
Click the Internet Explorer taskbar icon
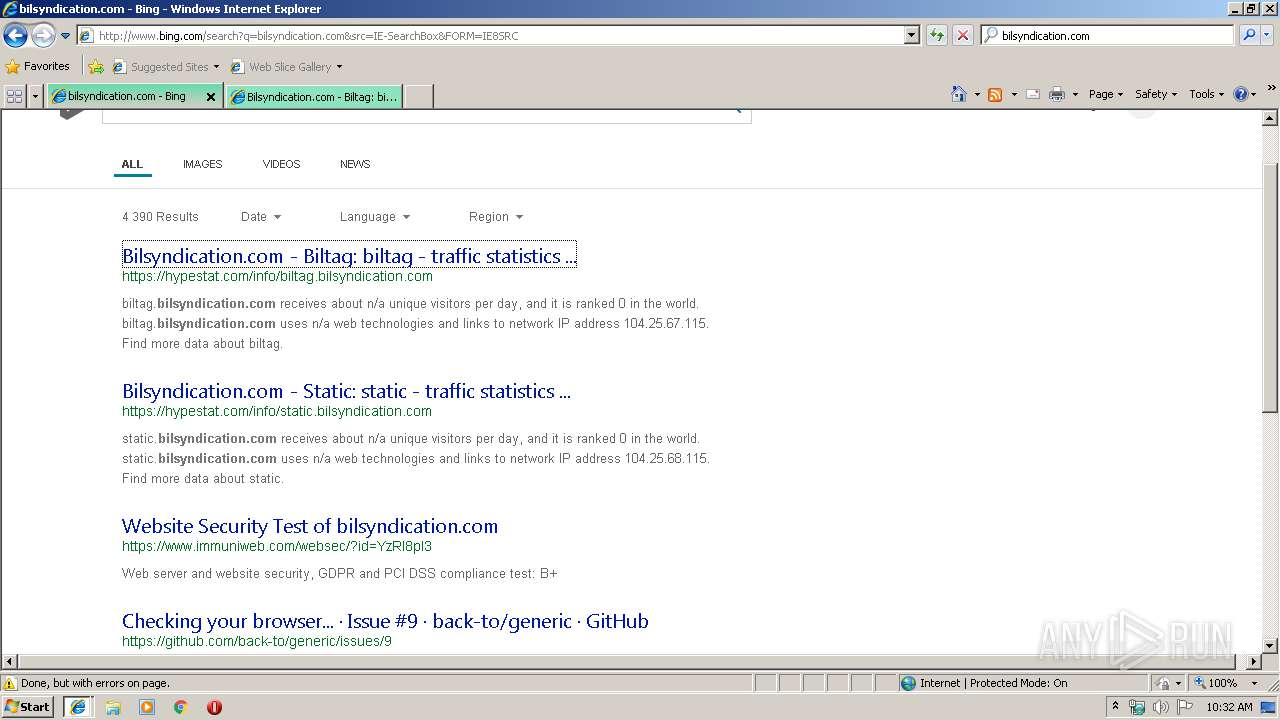[x=78, y=707]
